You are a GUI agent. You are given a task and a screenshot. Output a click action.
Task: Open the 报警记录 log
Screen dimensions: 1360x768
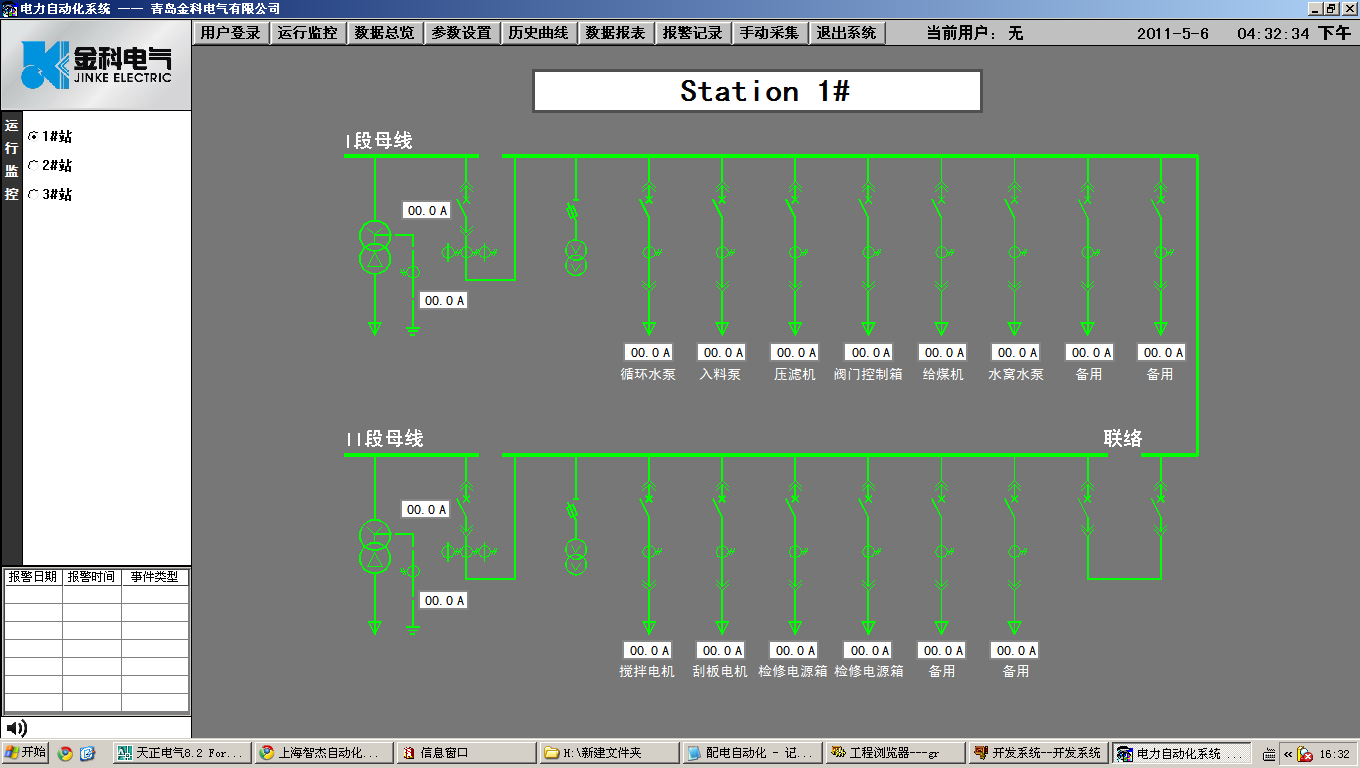692,33
